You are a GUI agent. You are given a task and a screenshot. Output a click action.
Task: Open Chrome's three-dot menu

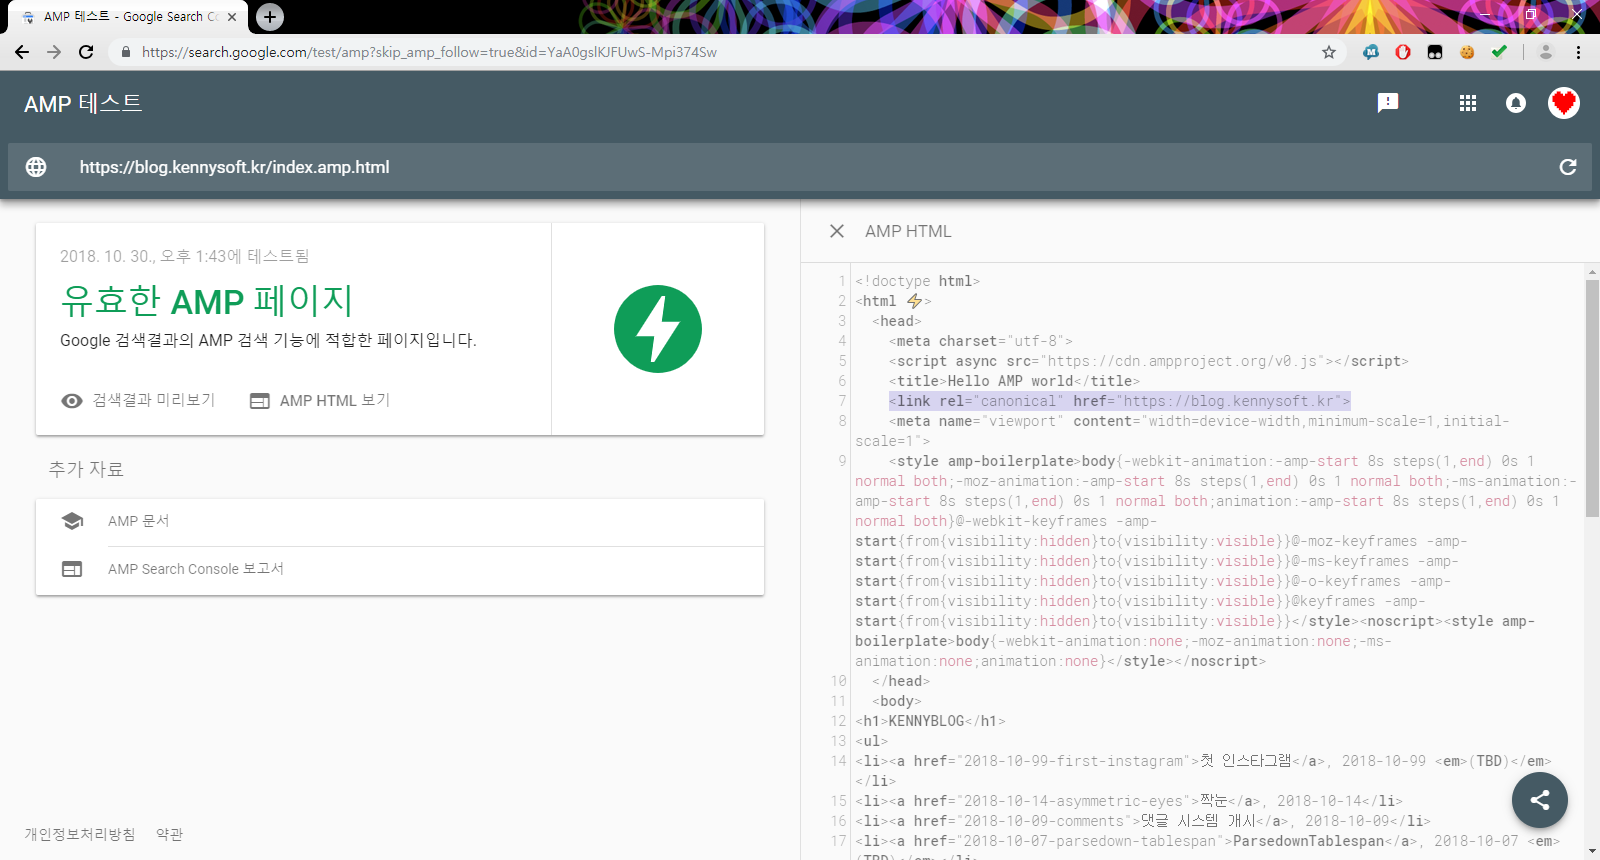point(1578,52)
